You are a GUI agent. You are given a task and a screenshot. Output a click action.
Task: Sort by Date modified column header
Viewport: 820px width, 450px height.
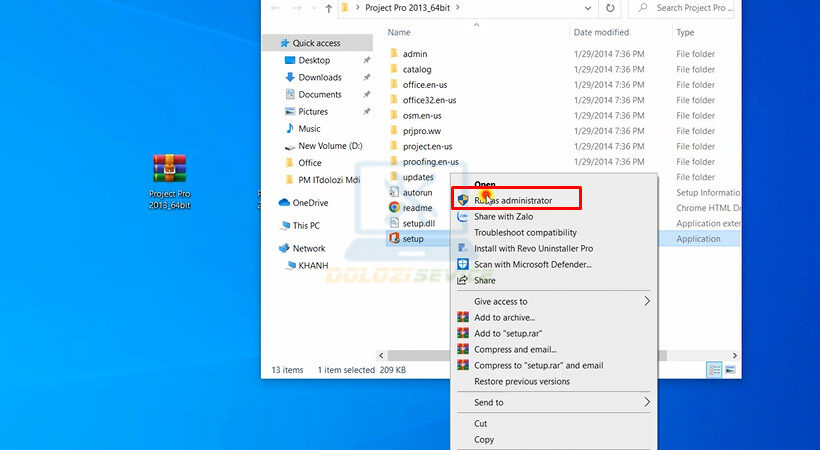601,32
